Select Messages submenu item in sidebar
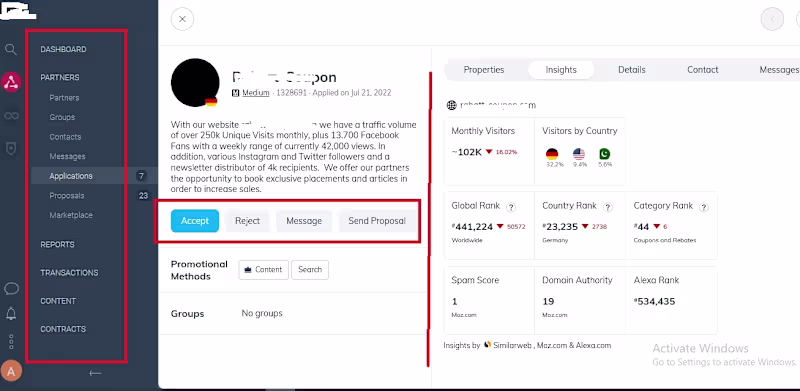 [67, 156]
